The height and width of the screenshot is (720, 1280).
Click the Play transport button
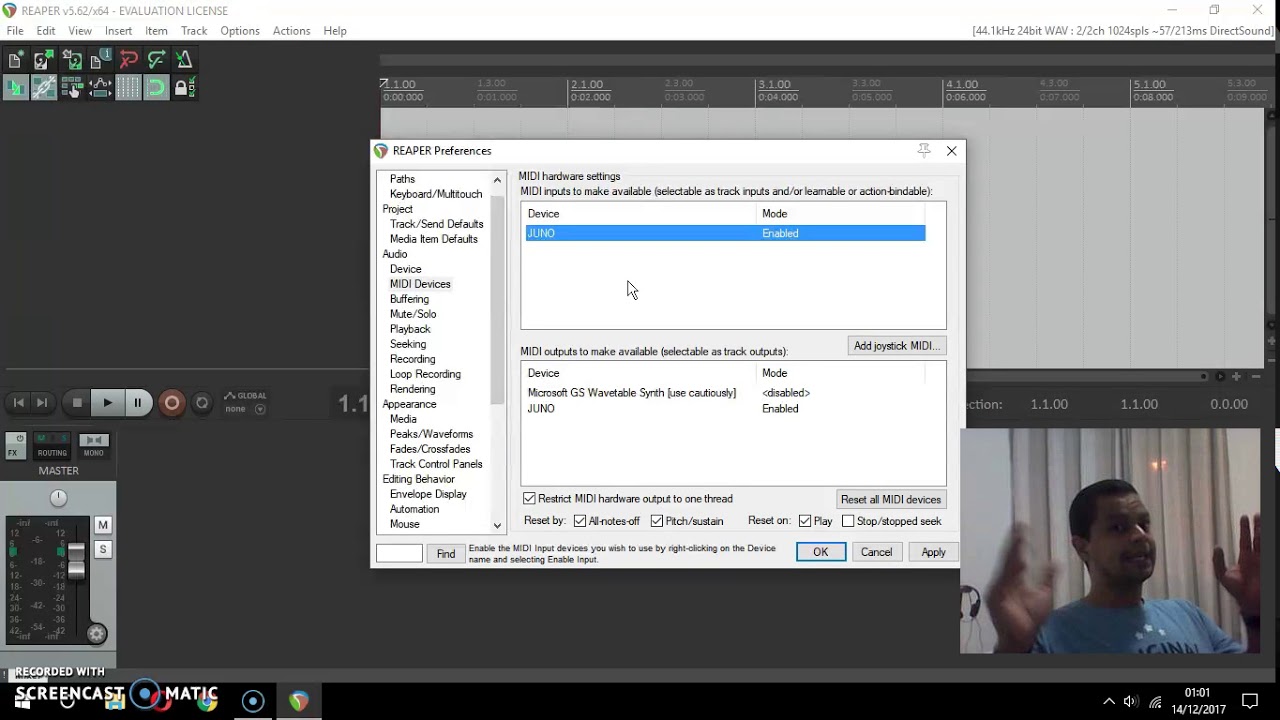click(x=107, y=403)
